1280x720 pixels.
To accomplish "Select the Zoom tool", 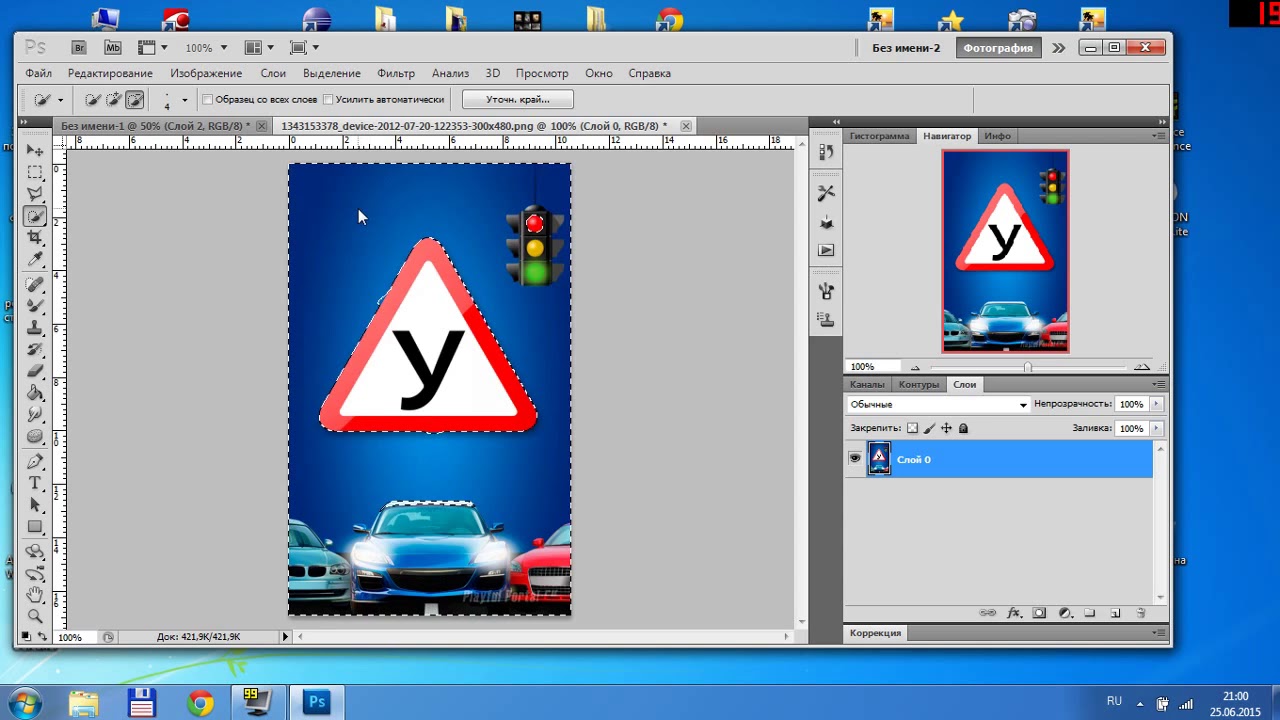I will 35,616.
